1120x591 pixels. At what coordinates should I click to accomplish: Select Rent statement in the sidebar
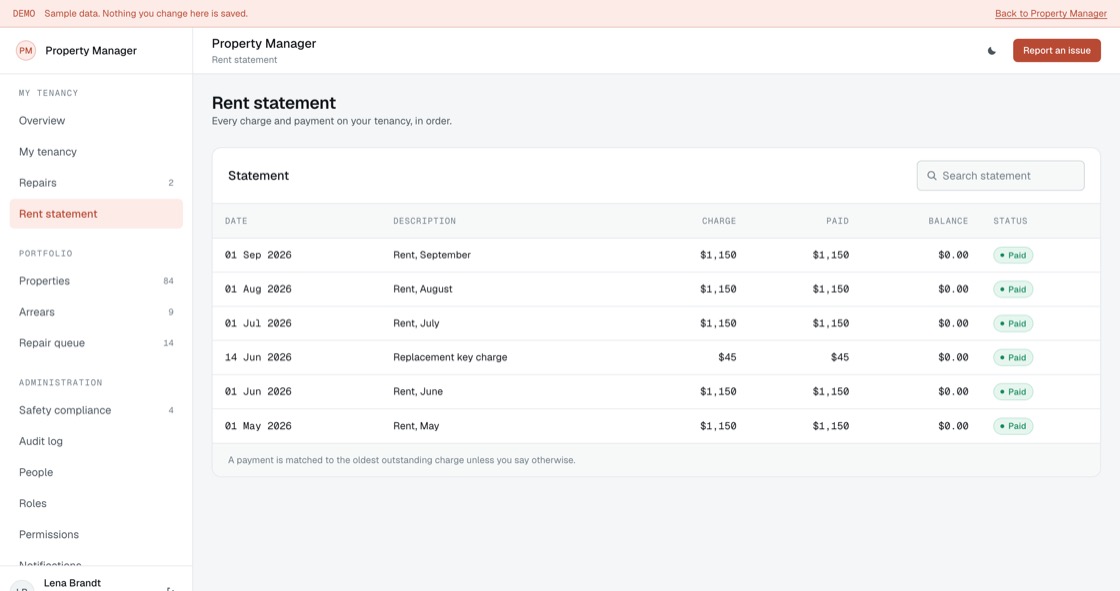pos(96,214)
